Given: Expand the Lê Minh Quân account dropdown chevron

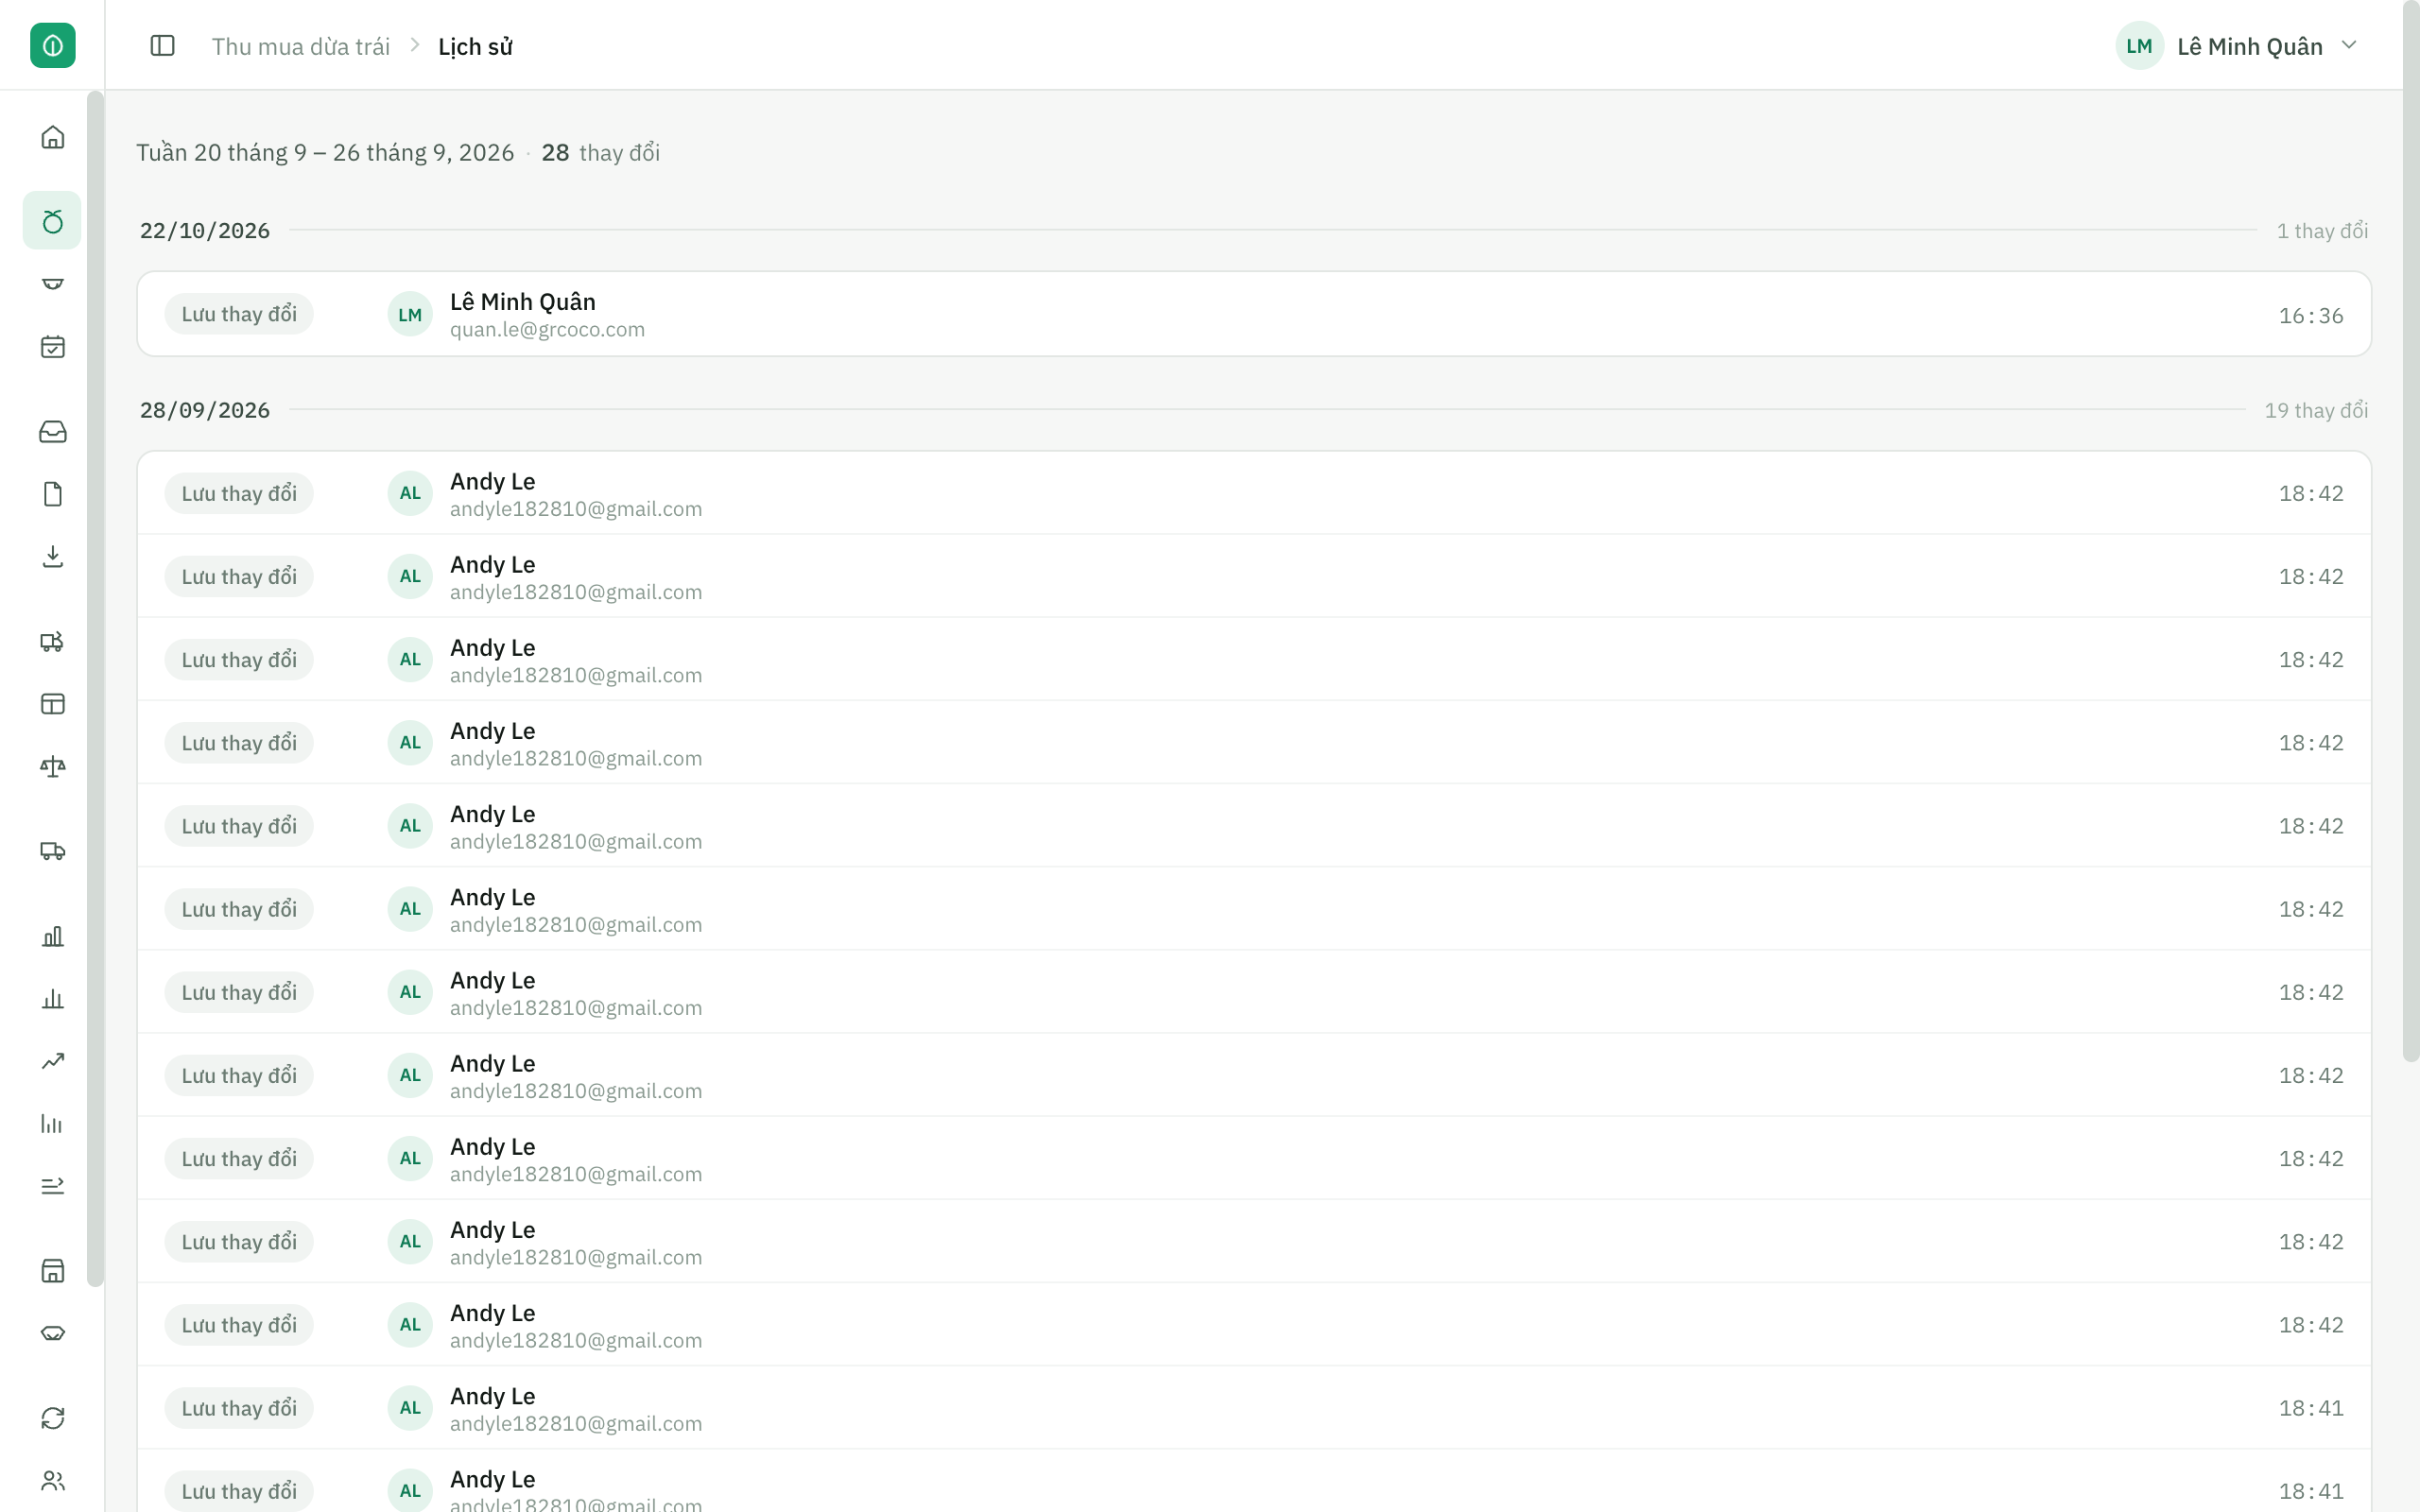Looking at the screenshot, I should click(2350, 45).
